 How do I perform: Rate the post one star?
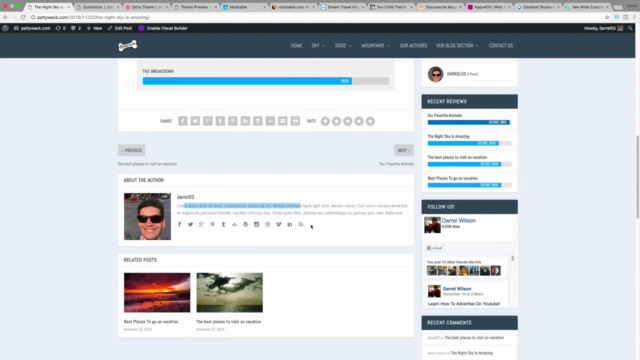click(325, 121)
